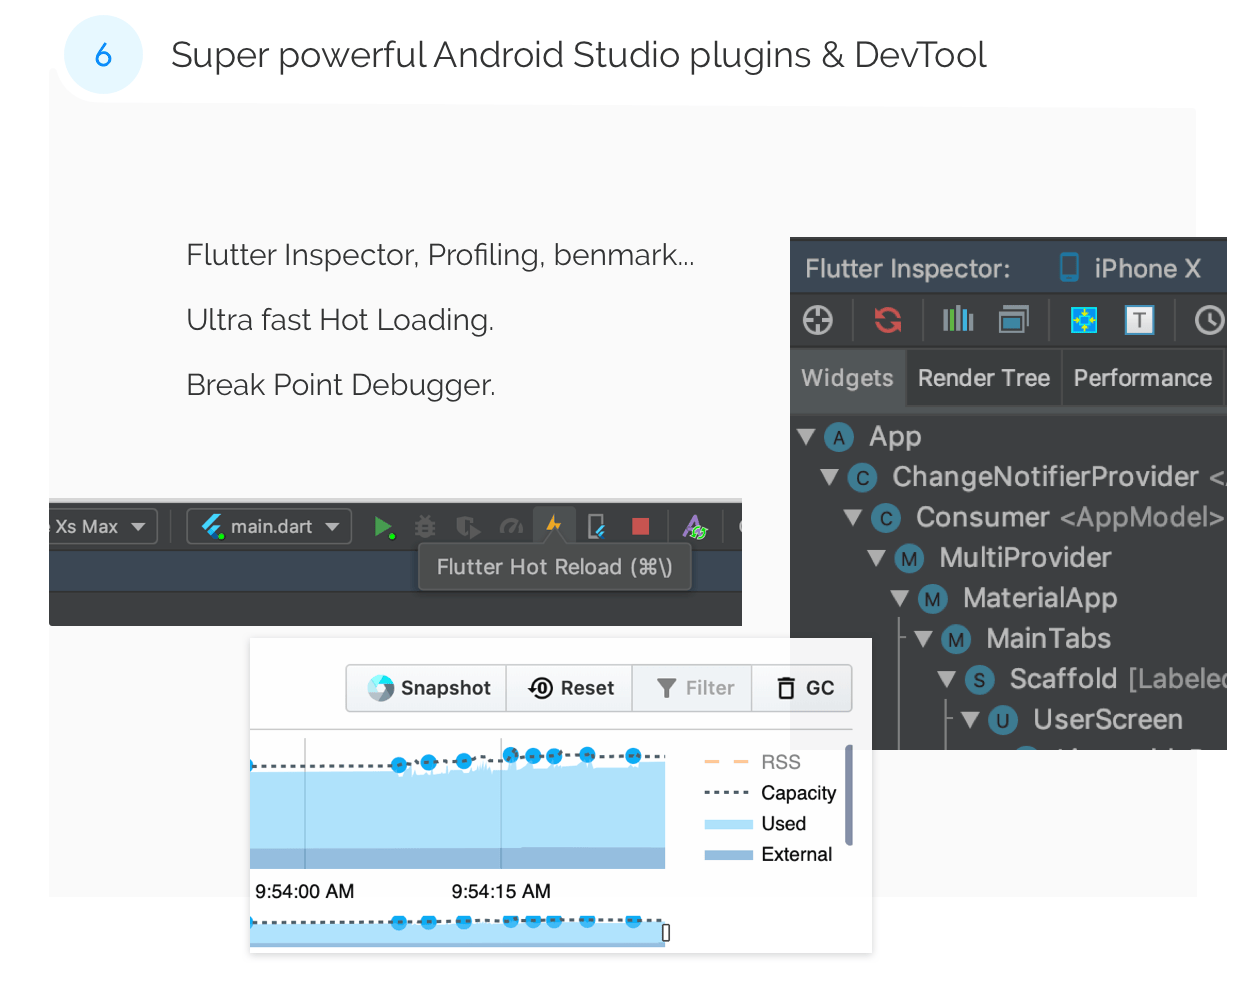
Task: Click the iPhone X device icon
Action: tap(1069, 267)
